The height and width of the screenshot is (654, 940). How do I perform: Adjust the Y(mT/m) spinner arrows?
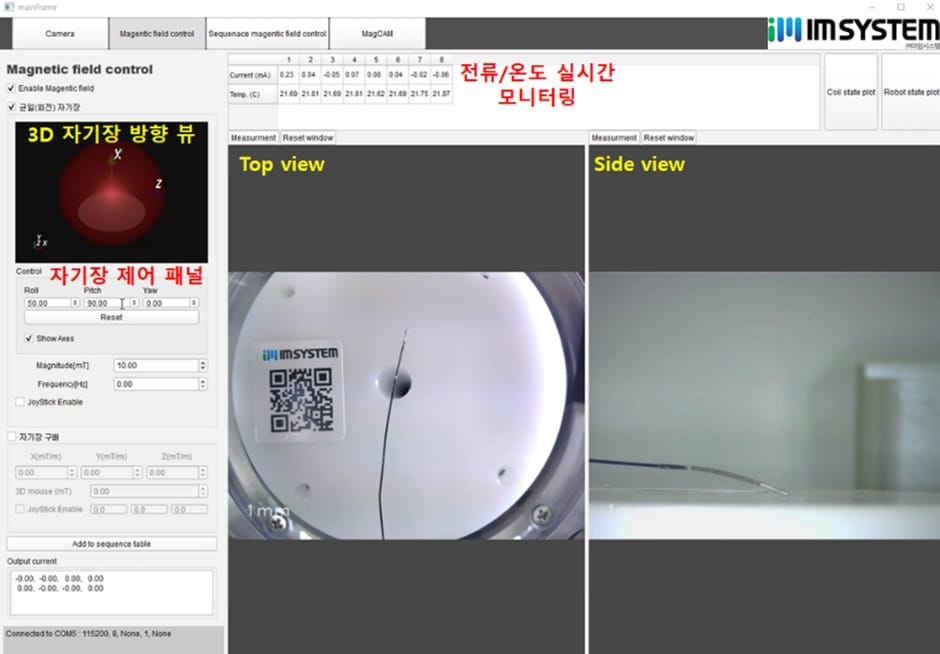pos(137,472)
